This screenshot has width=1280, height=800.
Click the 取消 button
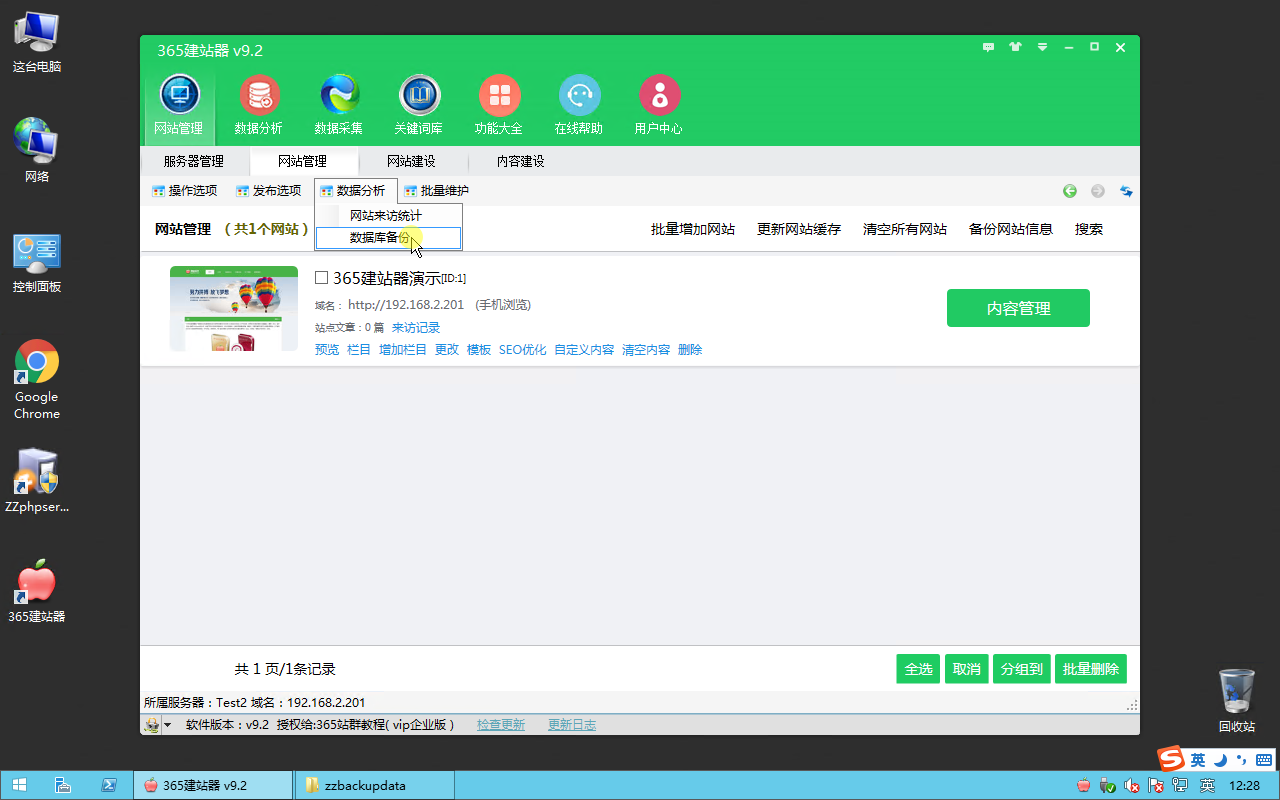click(x=967, y=669)
